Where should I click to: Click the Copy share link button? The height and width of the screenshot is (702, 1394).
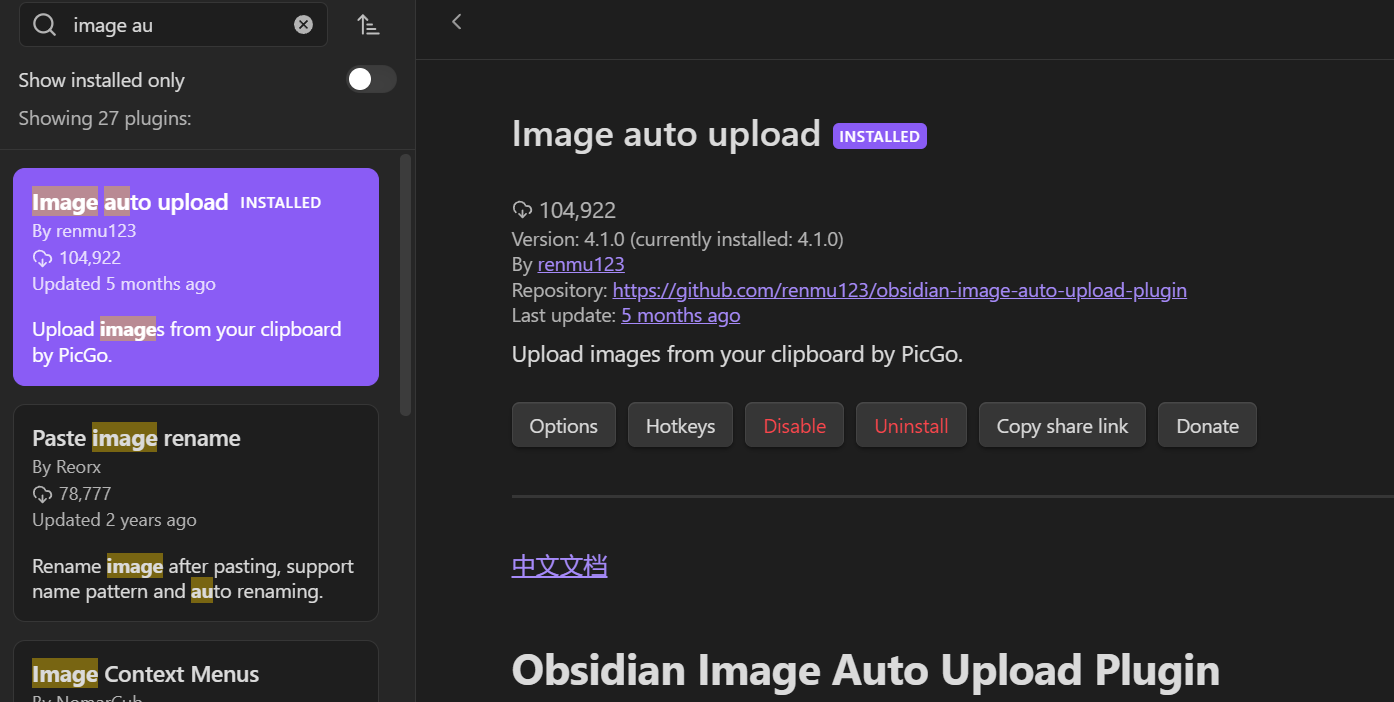[1062, 426]
